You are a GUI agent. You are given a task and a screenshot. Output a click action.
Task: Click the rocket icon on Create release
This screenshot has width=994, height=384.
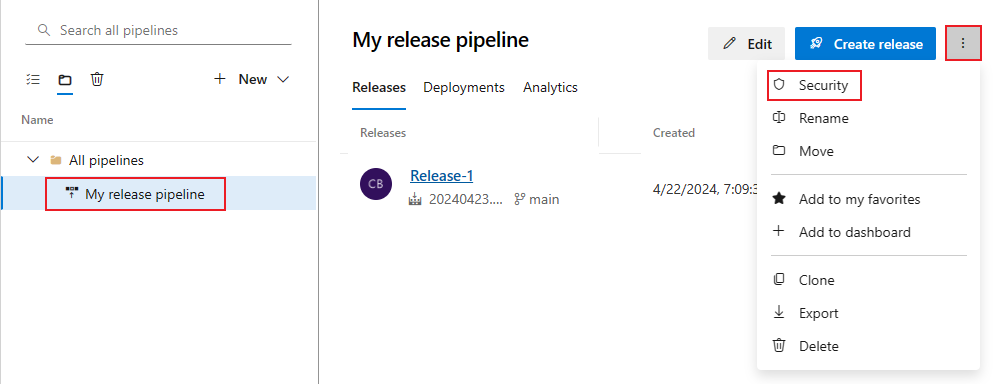tap(817, 44)
